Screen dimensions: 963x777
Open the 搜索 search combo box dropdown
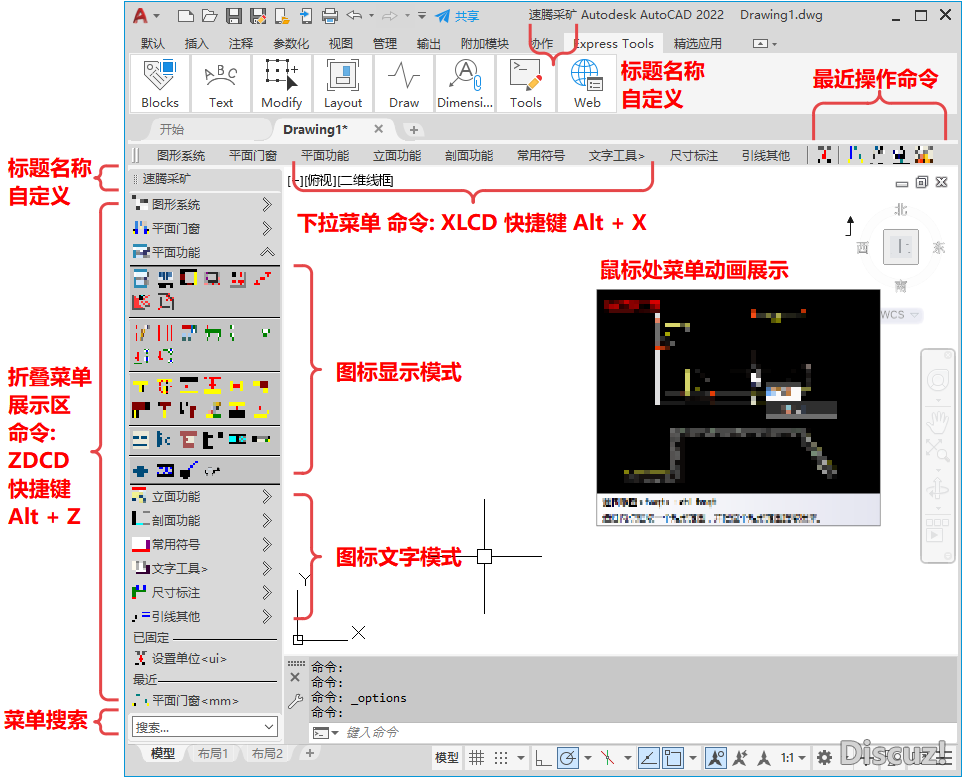point(269,727)
